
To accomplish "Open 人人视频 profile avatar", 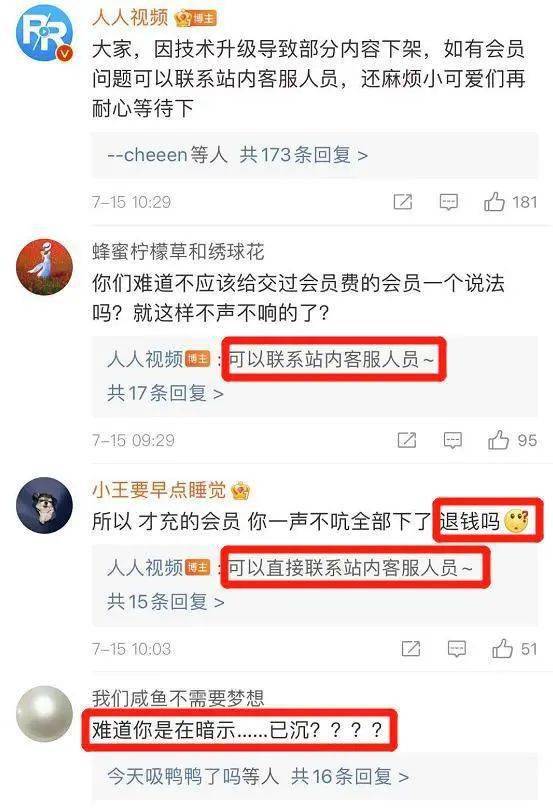I will pos(44,33).
